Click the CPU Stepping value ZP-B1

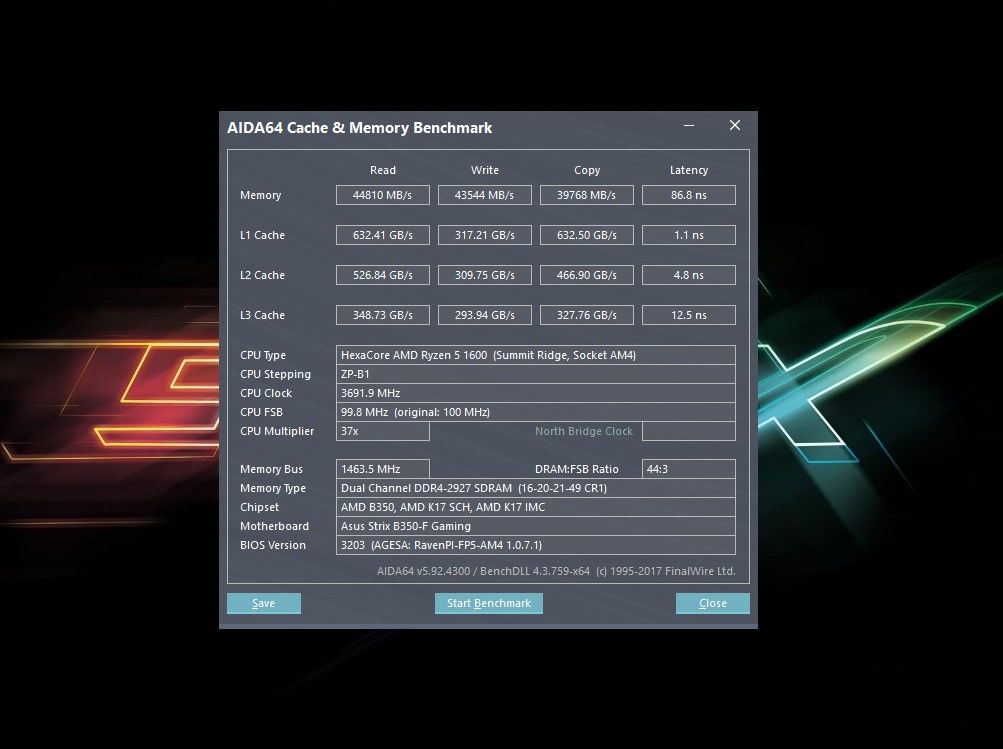pos(535,374)
